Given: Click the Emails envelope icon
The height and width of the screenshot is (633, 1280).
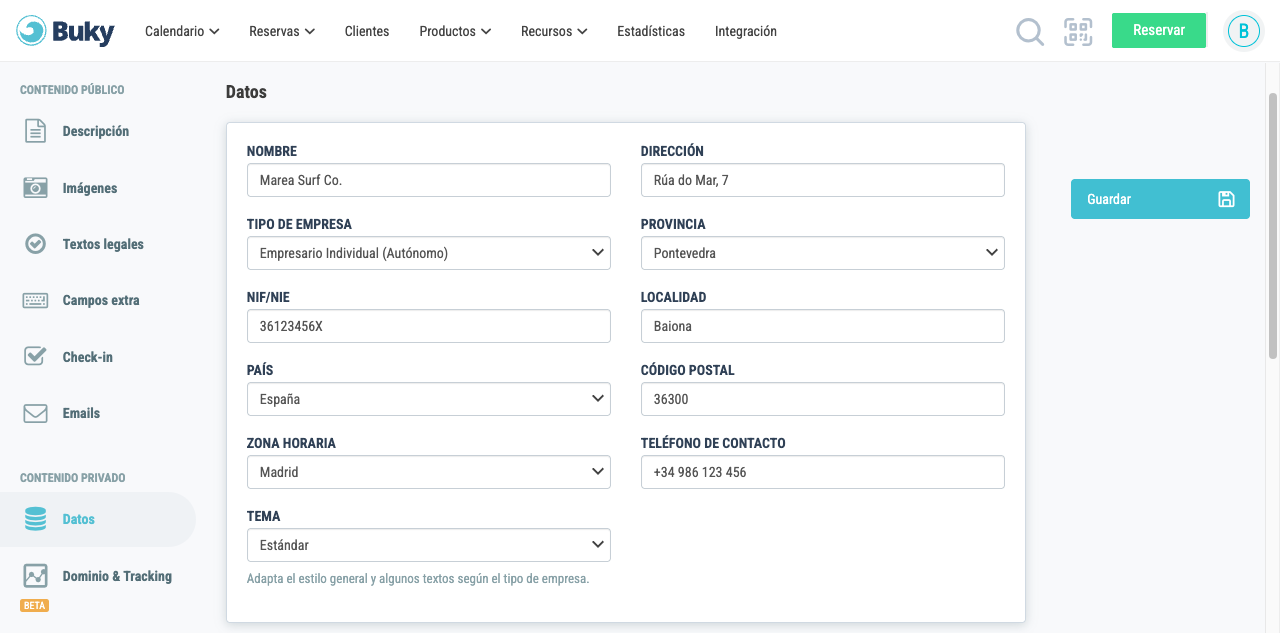Looking at the screenshot, I should [x=36, y=413].
